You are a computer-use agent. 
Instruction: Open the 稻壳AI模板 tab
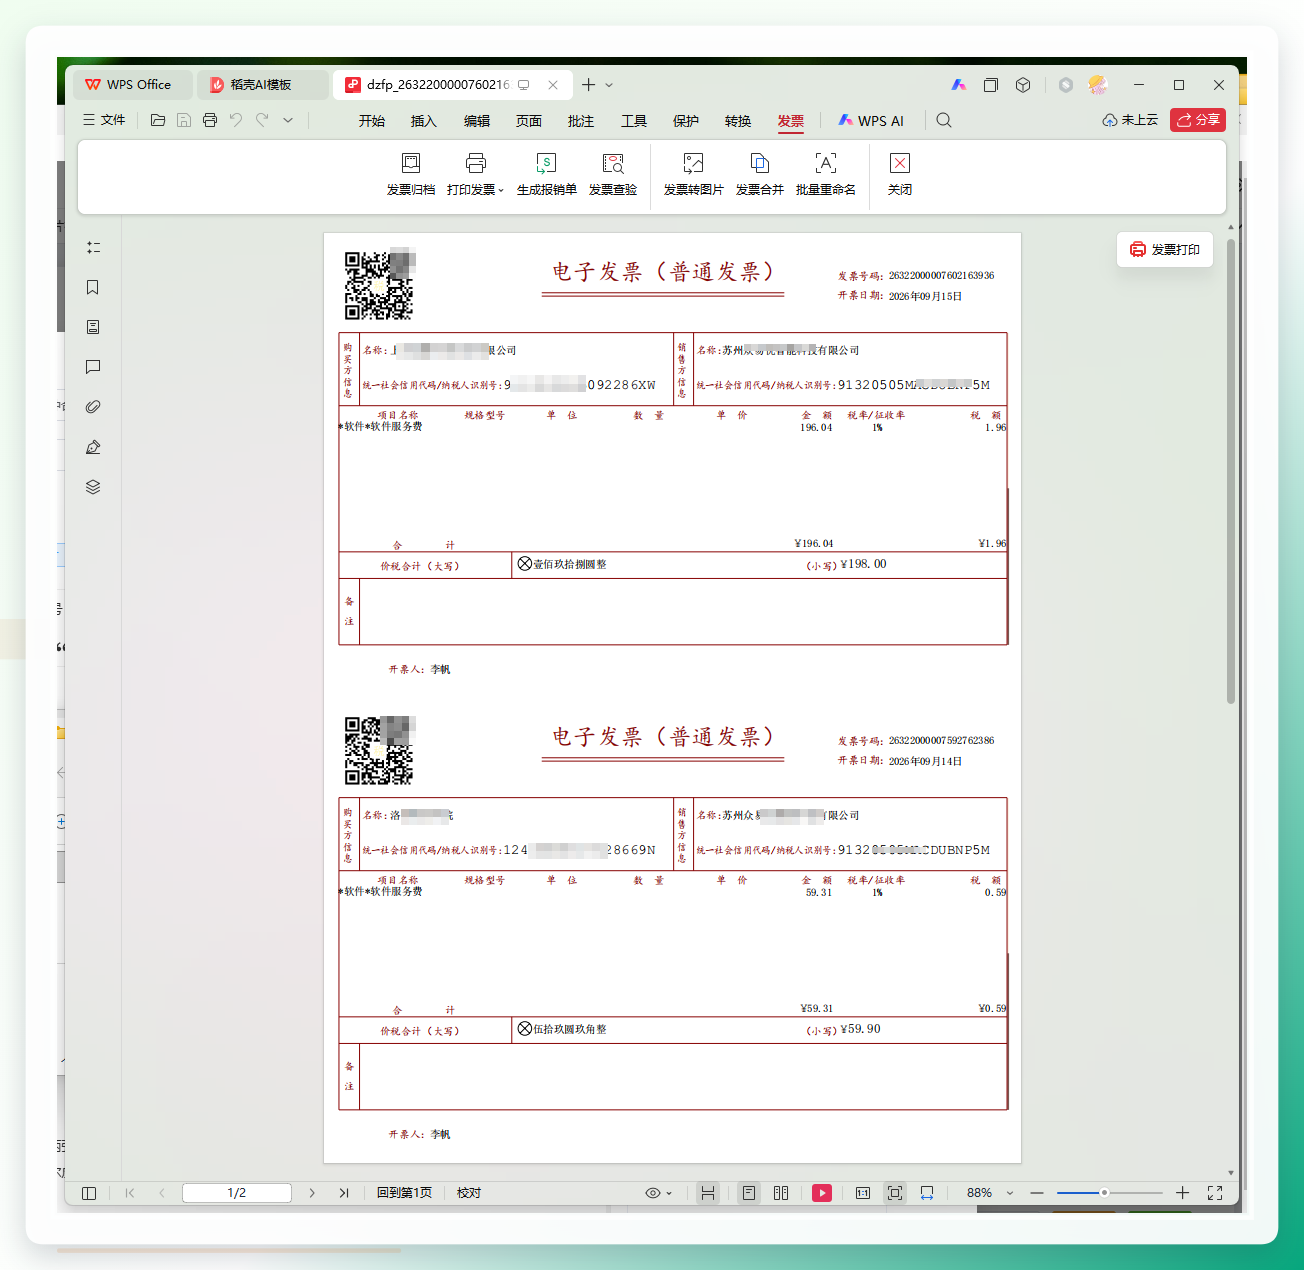tap(262, 85)
